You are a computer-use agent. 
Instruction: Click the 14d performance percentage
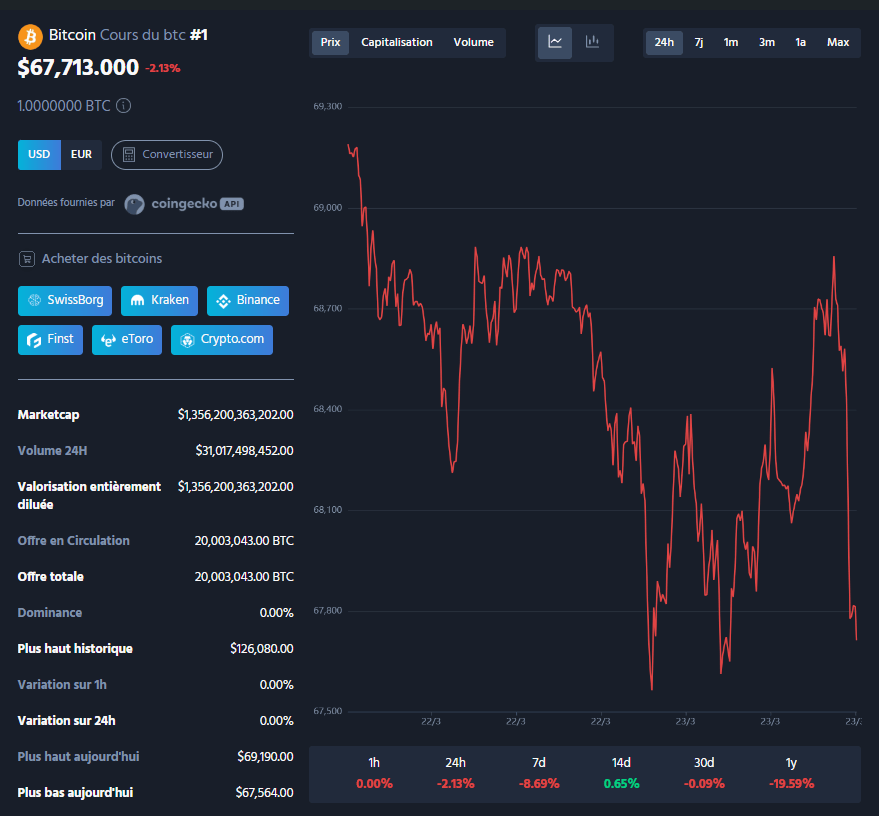621,784
